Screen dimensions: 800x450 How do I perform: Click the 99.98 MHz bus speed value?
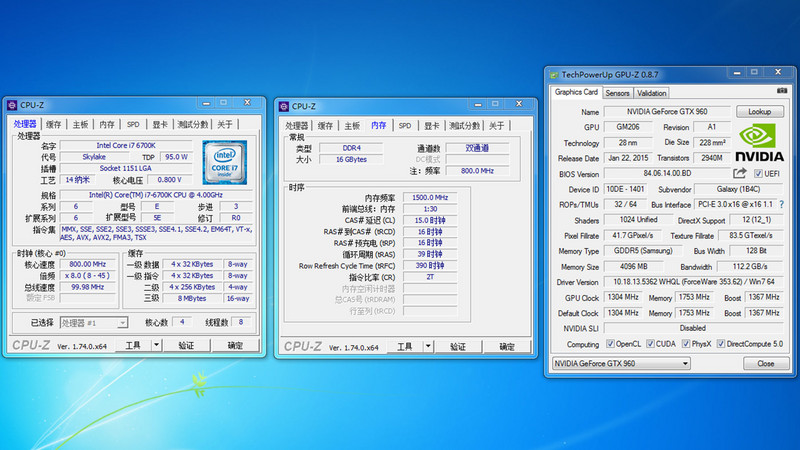[87, 287]
